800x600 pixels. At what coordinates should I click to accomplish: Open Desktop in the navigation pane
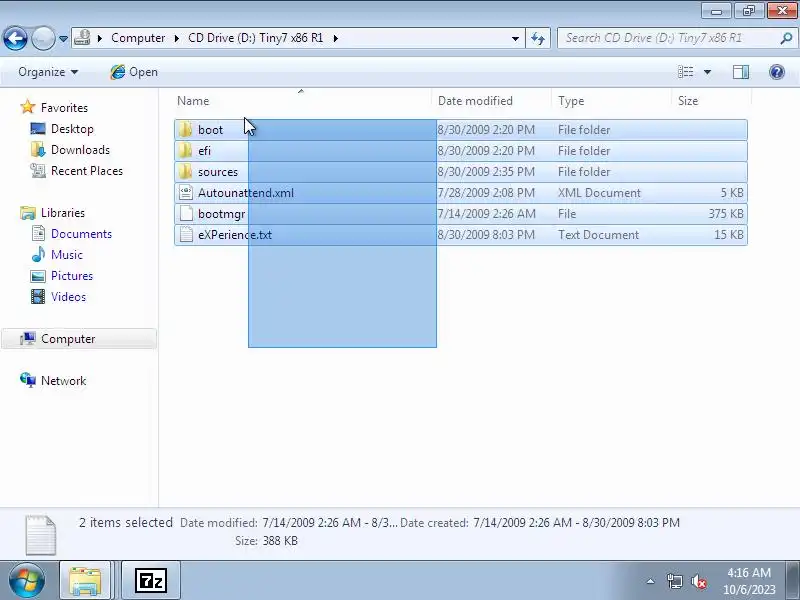pos(72,129)
